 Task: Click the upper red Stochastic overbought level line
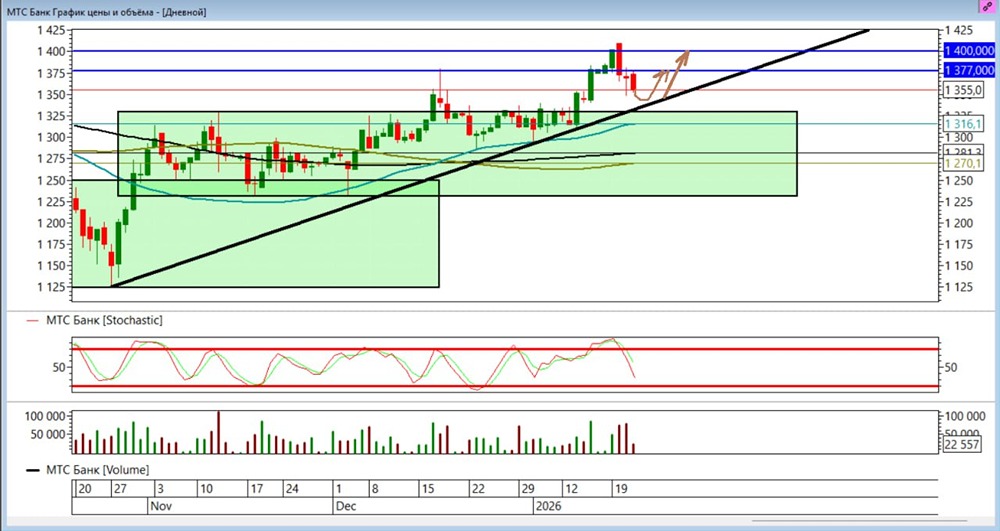click(x=505, y=349)
